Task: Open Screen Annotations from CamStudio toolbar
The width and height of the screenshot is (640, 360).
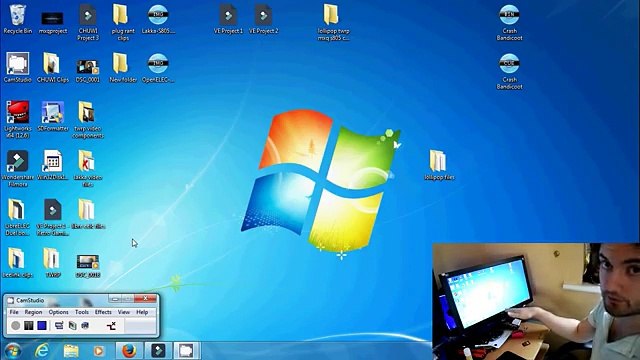Action: coord(85,325)
